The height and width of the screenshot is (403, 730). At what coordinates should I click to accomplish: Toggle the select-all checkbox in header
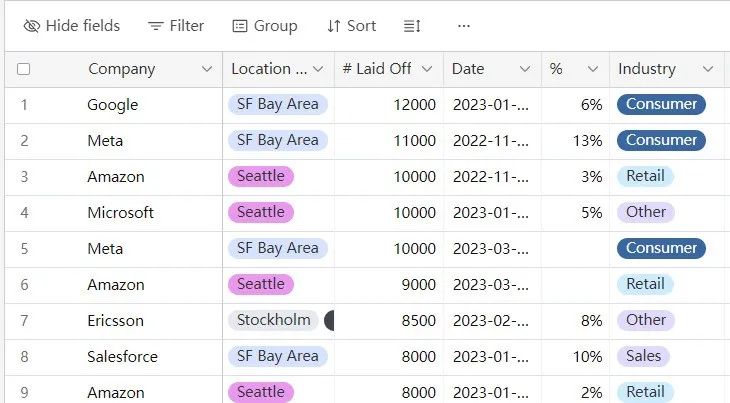click(23, 69)
